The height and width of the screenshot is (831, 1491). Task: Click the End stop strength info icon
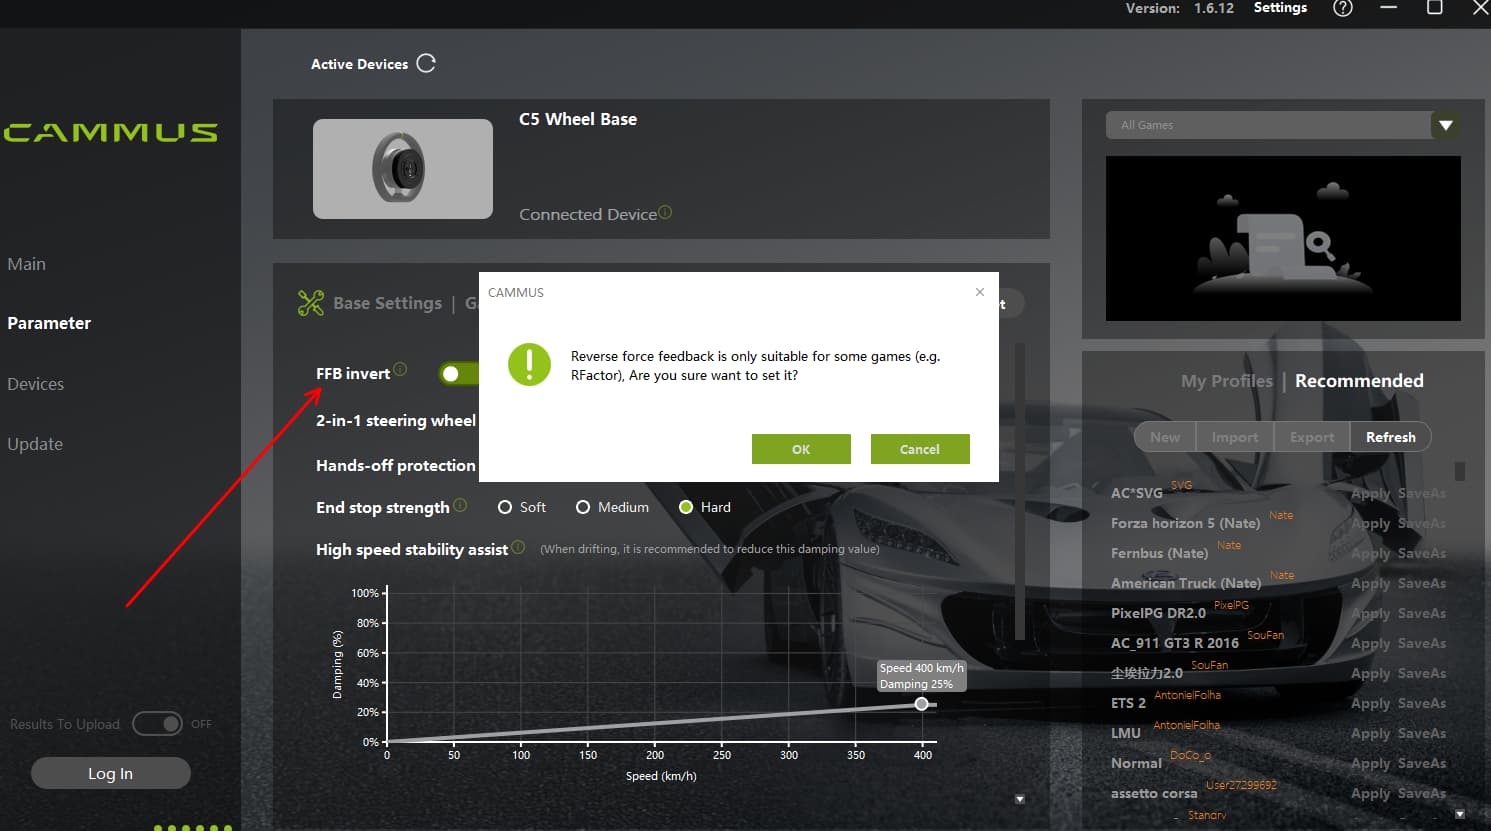(460, 504)
